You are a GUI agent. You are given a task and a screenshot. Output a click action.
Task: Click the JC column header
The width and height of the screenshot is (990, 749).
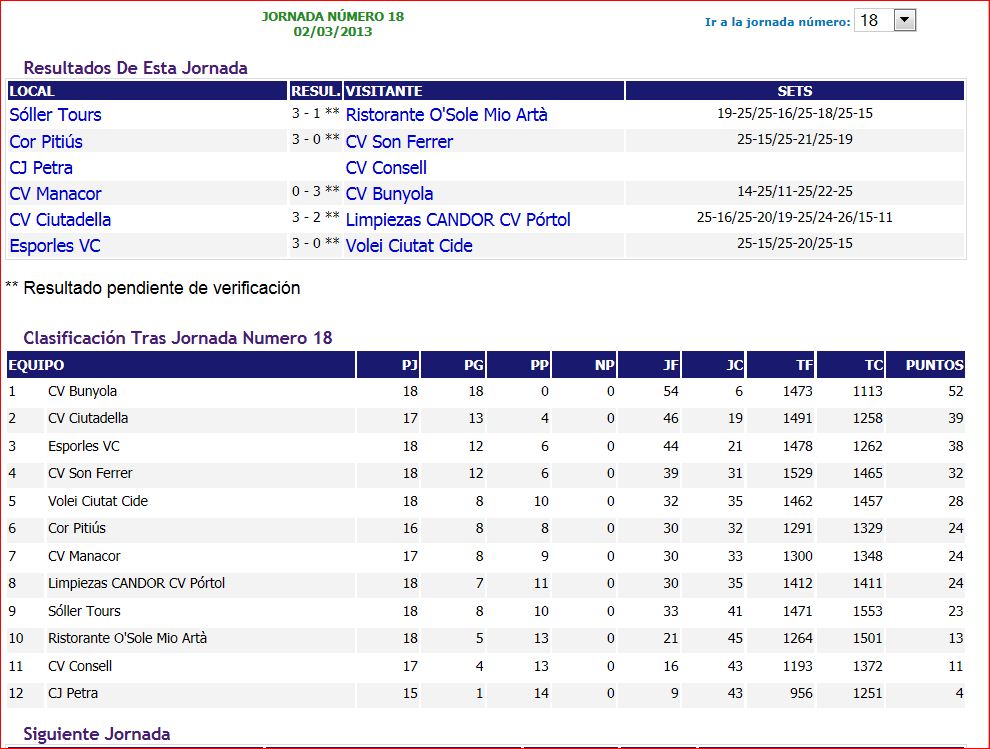click(713, 365)
